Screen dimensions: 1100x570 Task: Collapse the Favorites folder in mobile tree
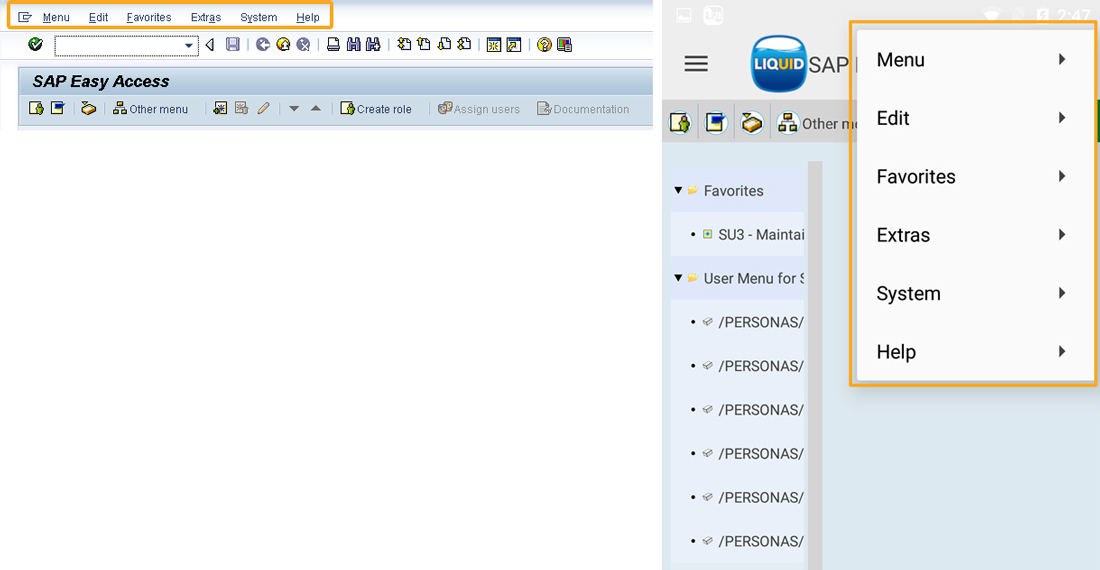(678, 190)
